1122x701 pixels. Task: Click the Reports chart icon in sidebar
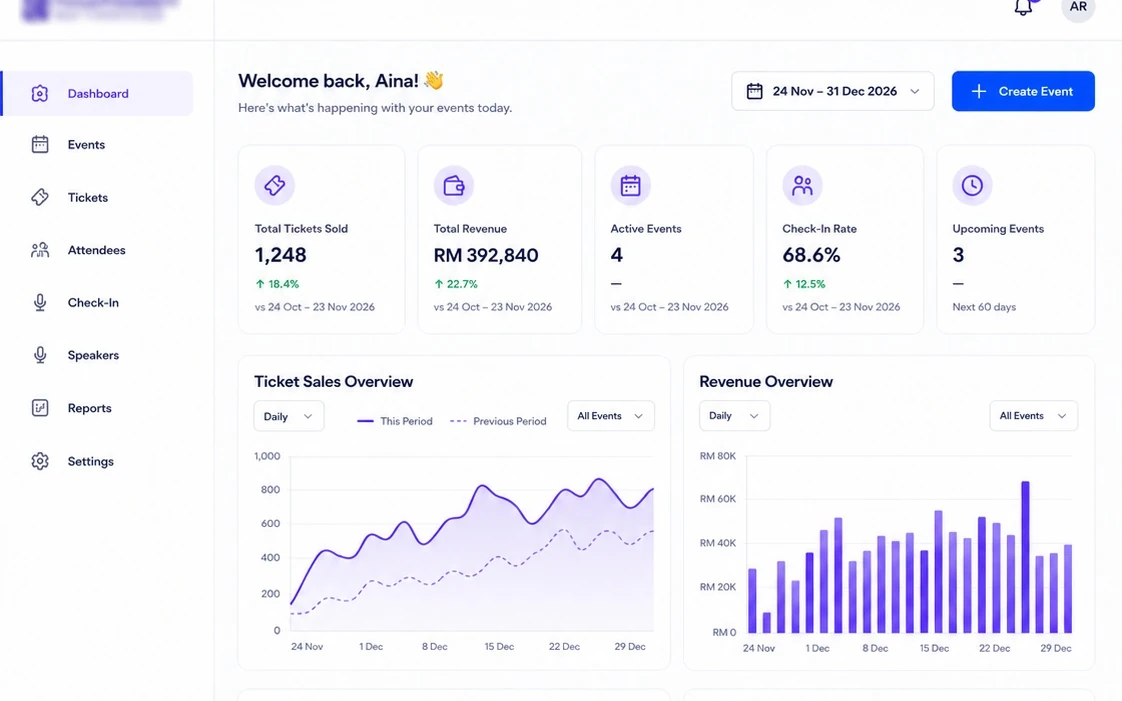pos(40,408)
